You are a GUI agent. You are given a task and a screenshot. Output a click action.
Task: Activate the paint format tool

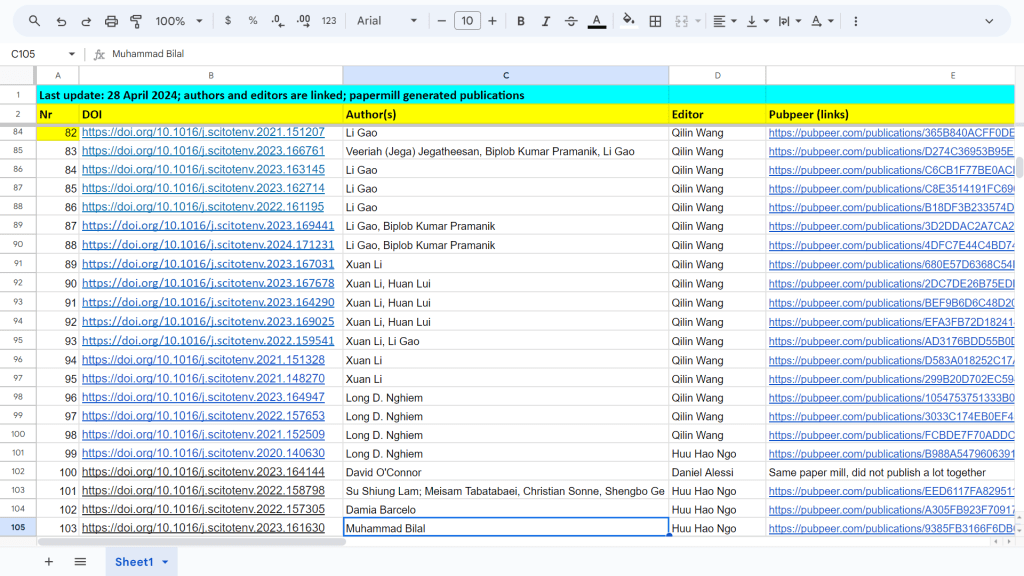click(136, 21)
